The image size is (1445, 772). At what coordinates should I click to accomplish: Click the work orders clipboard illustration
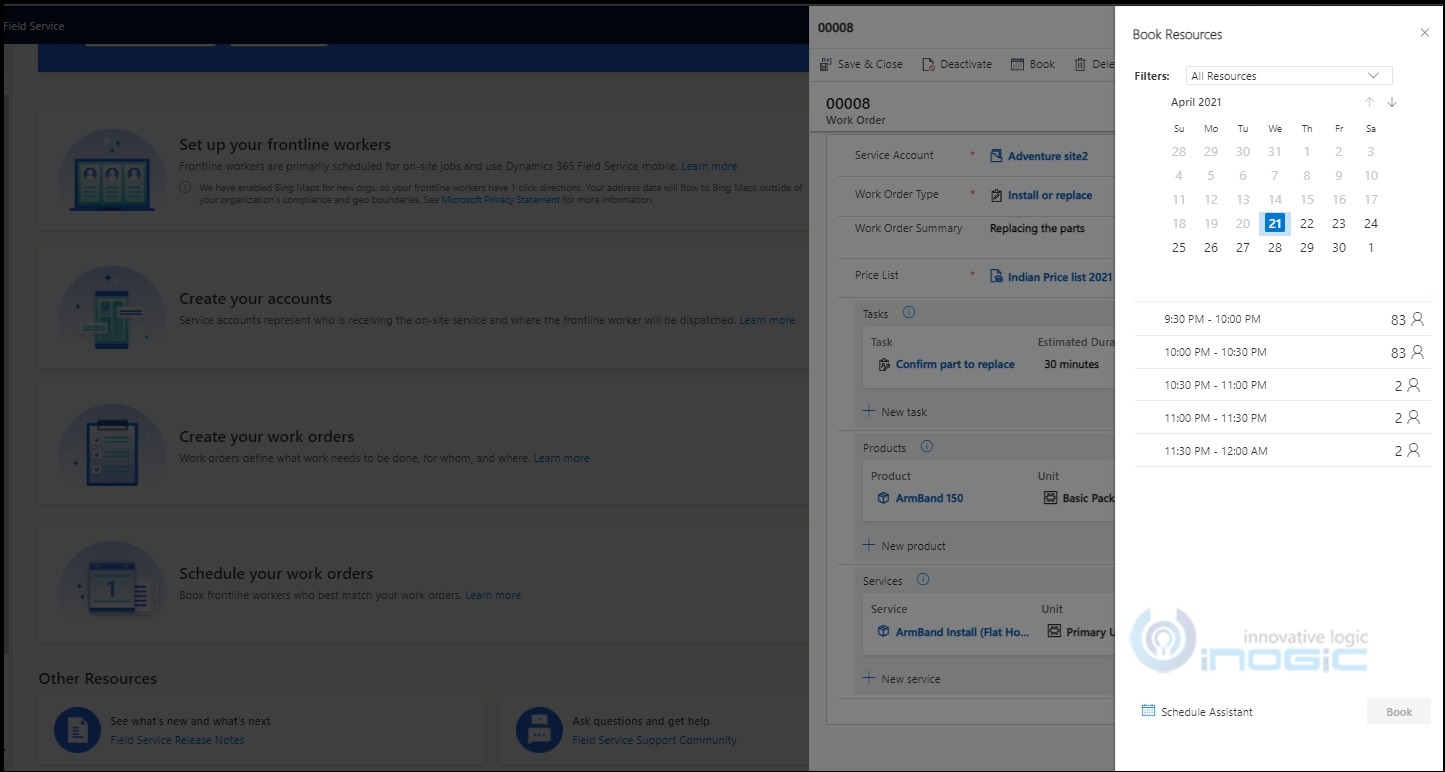click(112, 446)
